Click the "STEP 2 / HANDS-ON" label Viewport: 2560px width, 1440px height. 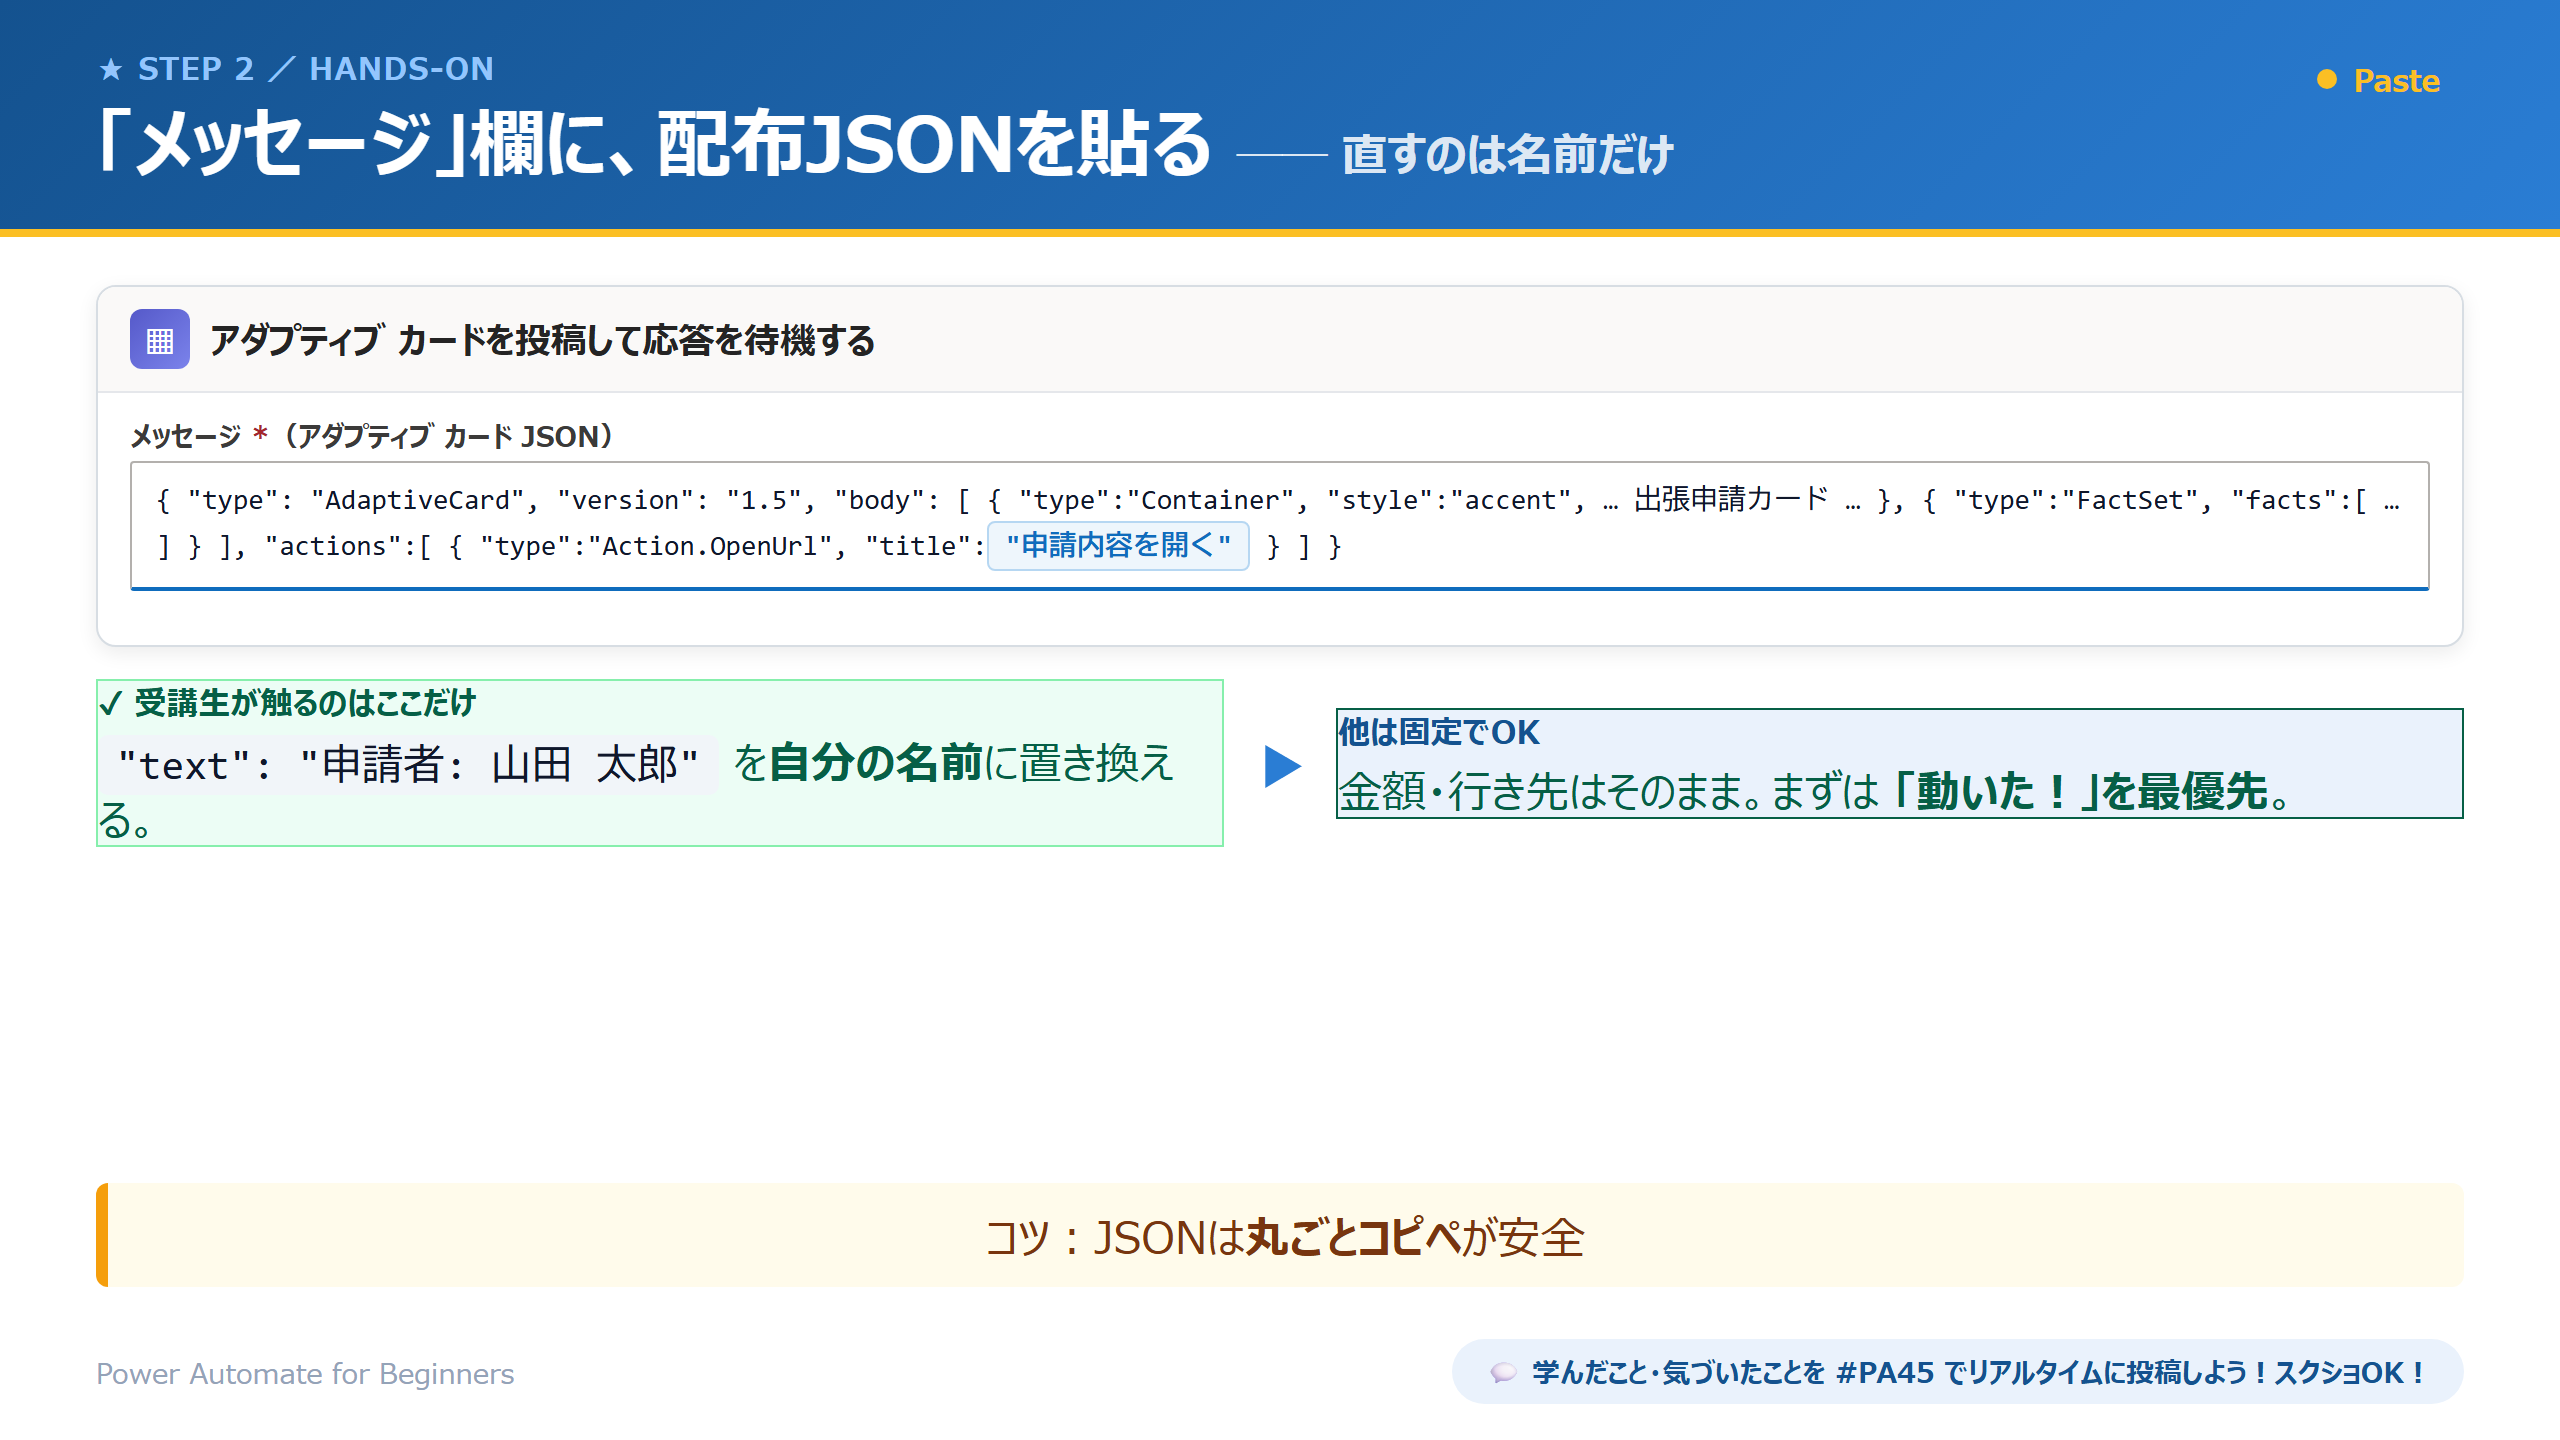pyautogui.click(x=316, y=69)
